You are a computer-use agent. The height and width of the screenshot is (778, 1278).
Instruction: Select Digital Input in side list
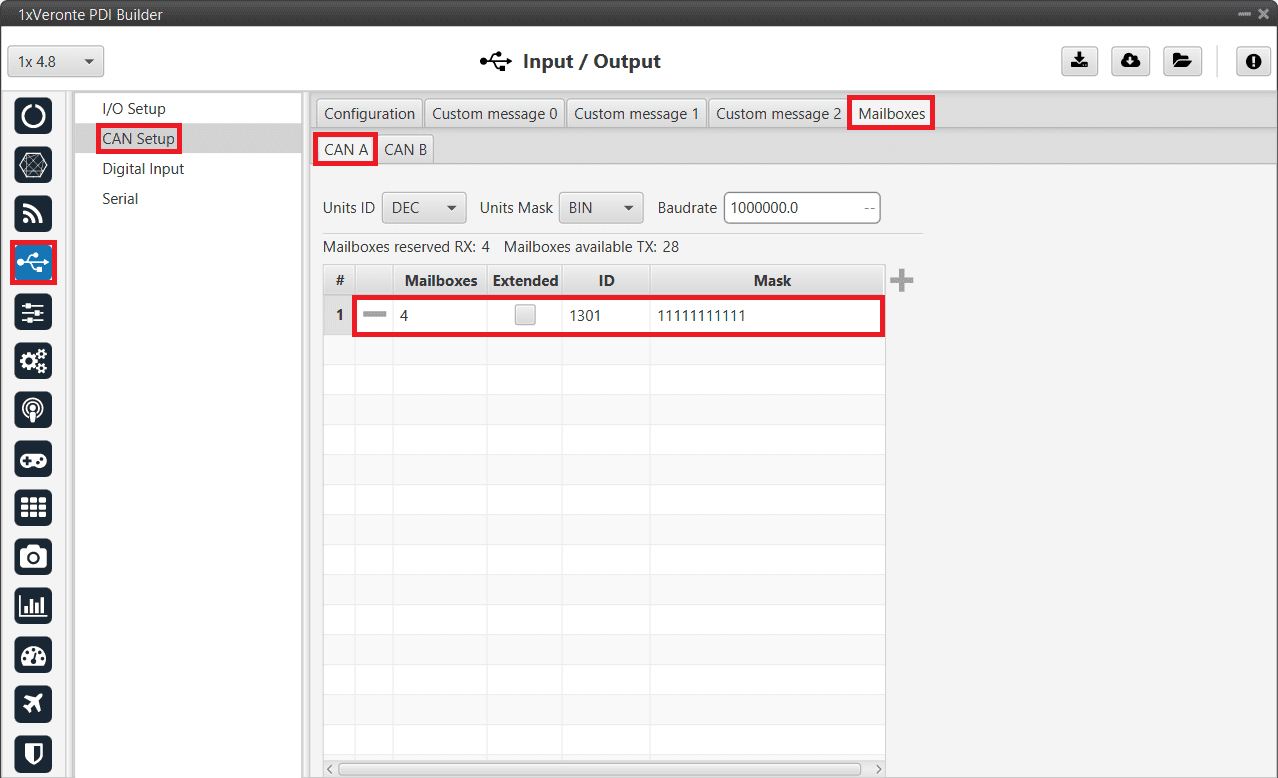click(x=143, y=168)
